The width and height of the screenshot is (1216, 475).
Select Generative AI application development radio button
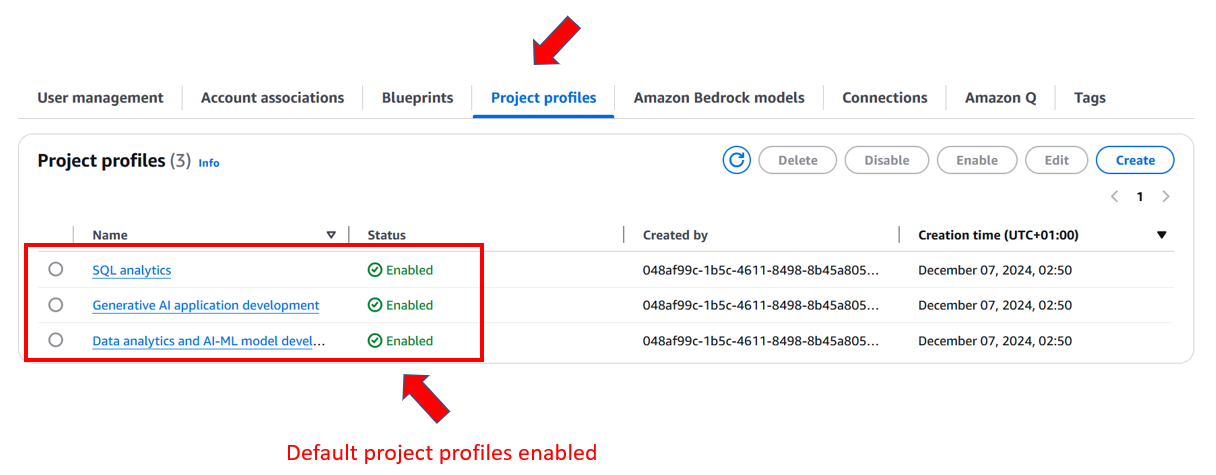56,304
